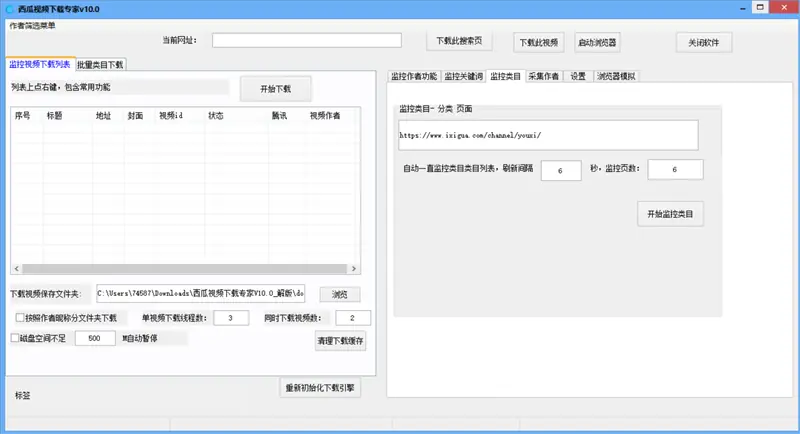This screenshot has width=800, height=434.
Task: Open the 监控关键词 tab
Action: pos(463,76)
